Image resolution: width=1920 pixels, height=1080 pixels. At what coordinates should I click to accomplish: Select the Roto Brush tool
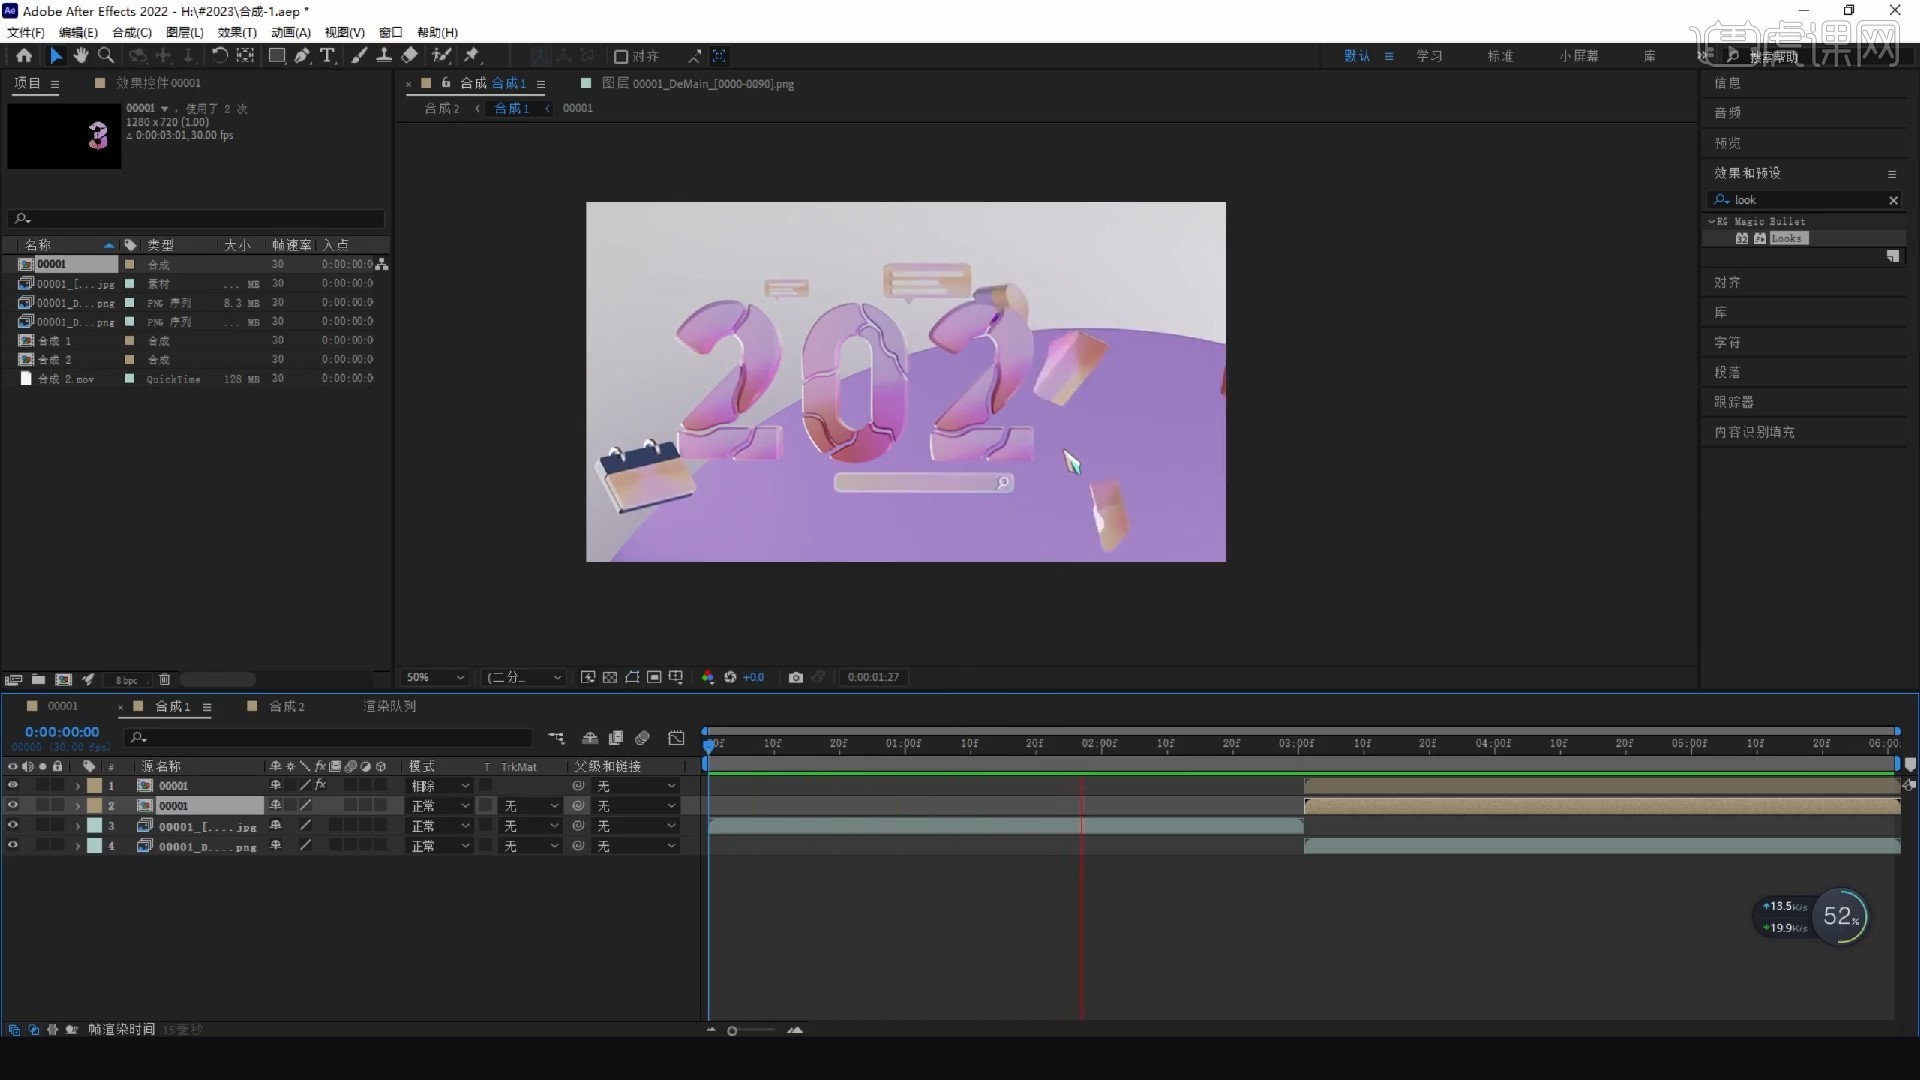[x=441, y=56]
